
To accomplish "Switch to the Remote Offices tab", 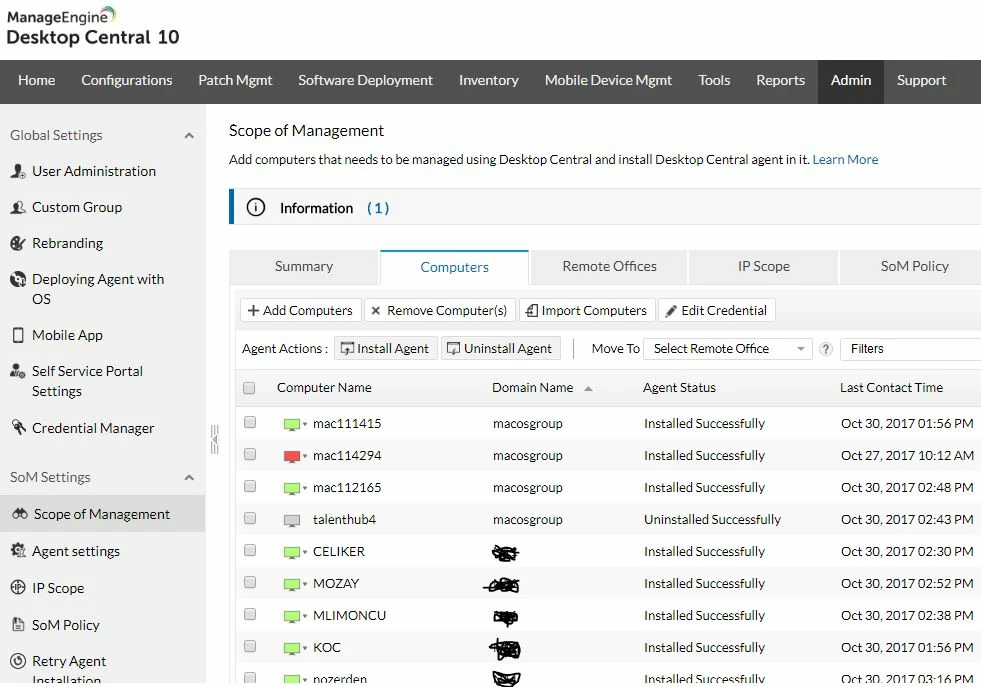I will pos(609,267).
